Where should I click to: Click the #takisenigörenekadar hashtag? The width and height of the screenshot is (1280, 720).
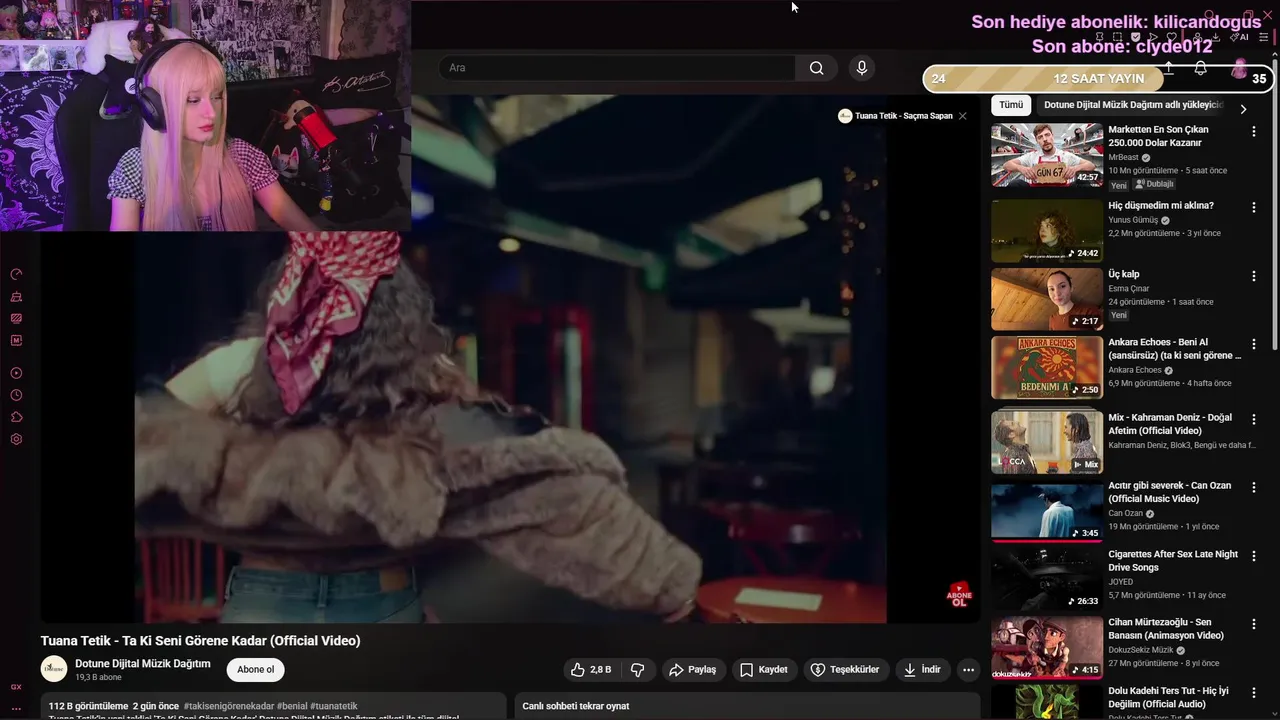229,706
